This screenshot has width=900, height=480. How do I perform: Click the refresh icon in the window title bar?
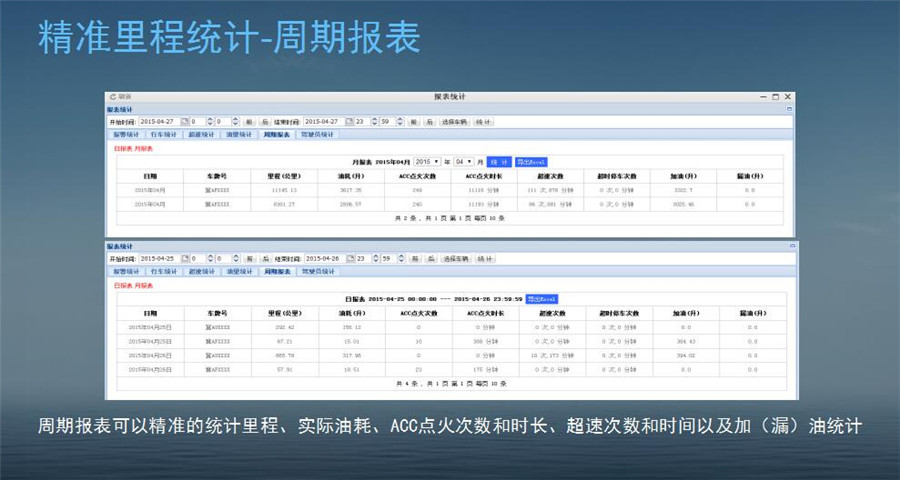tap(111, 96)
